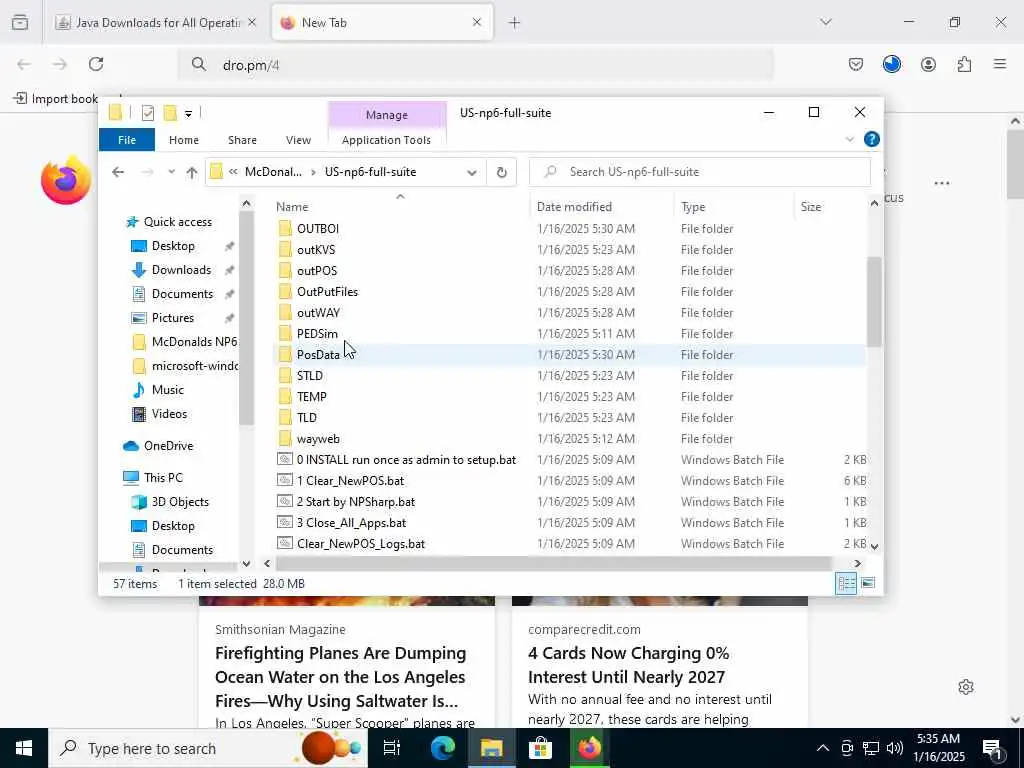
Task: Select the 3 Close_All_Apps.bat file icon
Action: (x=285, y=522)
